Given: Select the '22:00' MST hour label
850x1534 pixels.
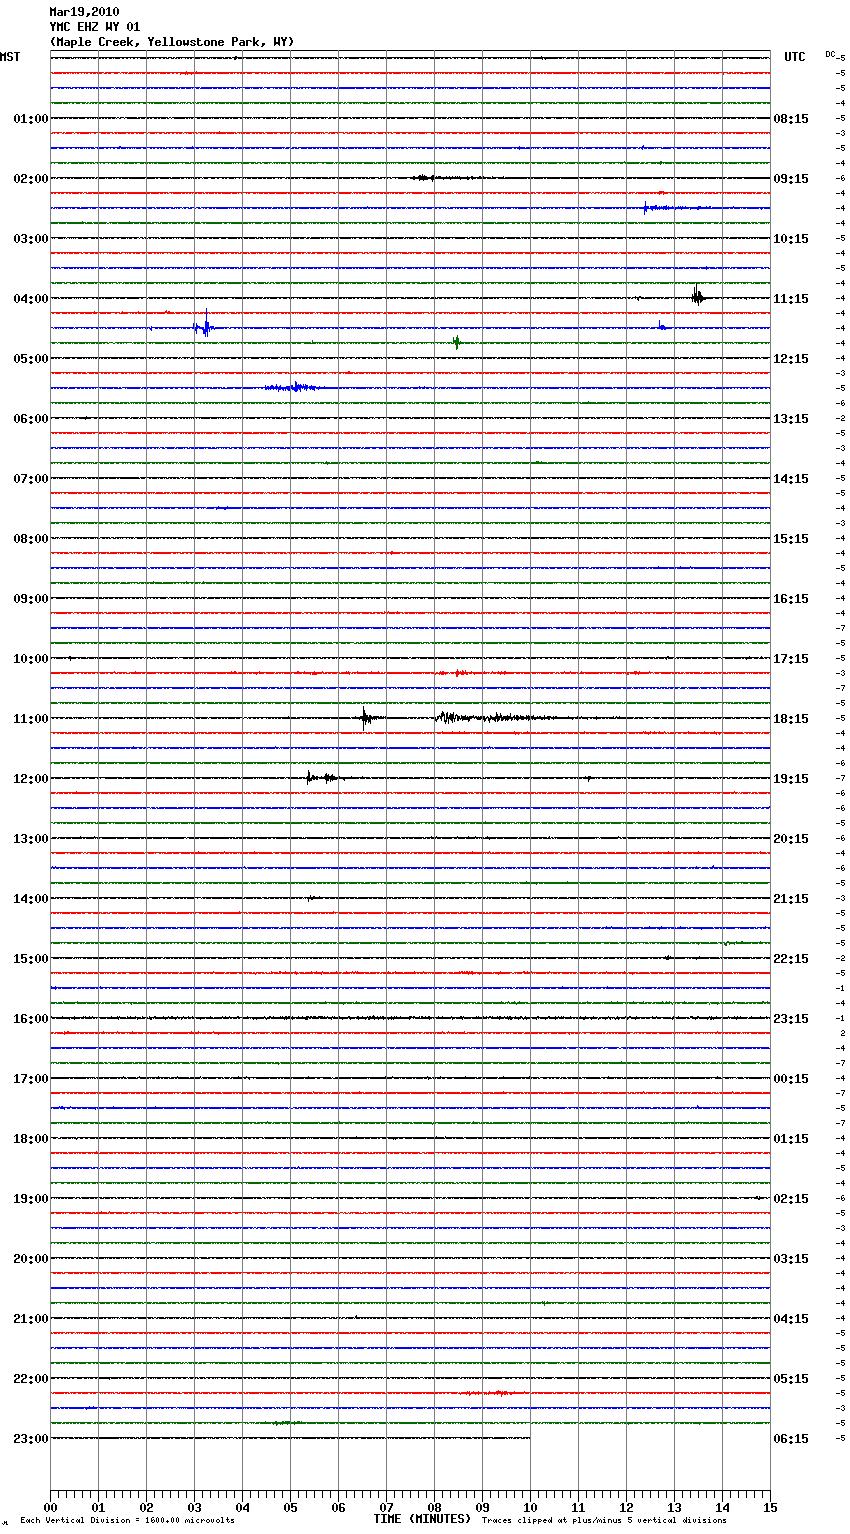Looking at the screenshot, I should coord(31,1379).
